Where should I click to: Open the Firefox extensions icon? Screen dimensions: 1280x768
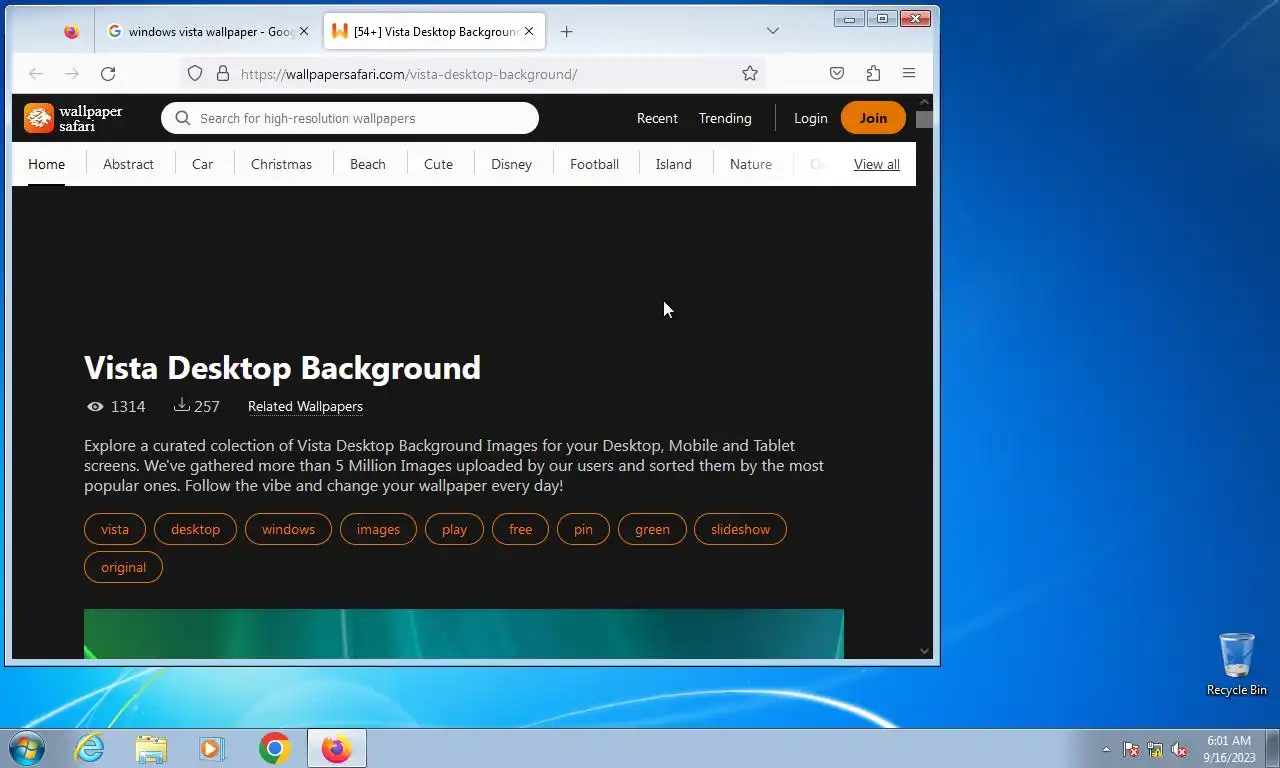[873, 73]
